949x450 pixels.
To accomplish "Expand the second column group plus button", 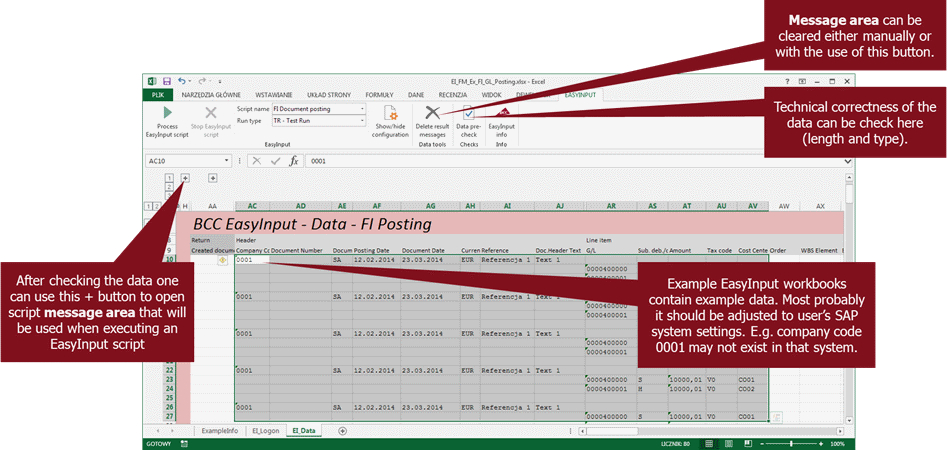I will [x=212, y=178].
